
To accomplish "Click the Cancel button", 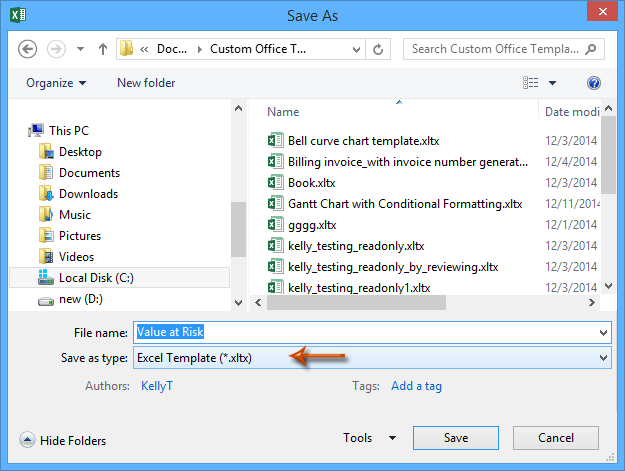I will tap(555, 438).
